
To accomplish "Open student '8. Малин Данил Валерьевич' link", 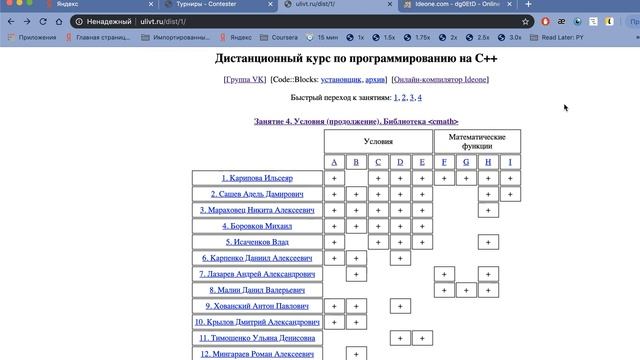I will tap(257, 290).
